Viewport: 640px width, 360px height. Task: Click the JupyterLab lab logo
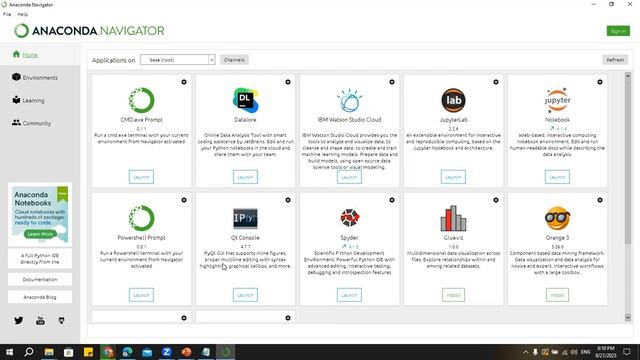(453, 100)
